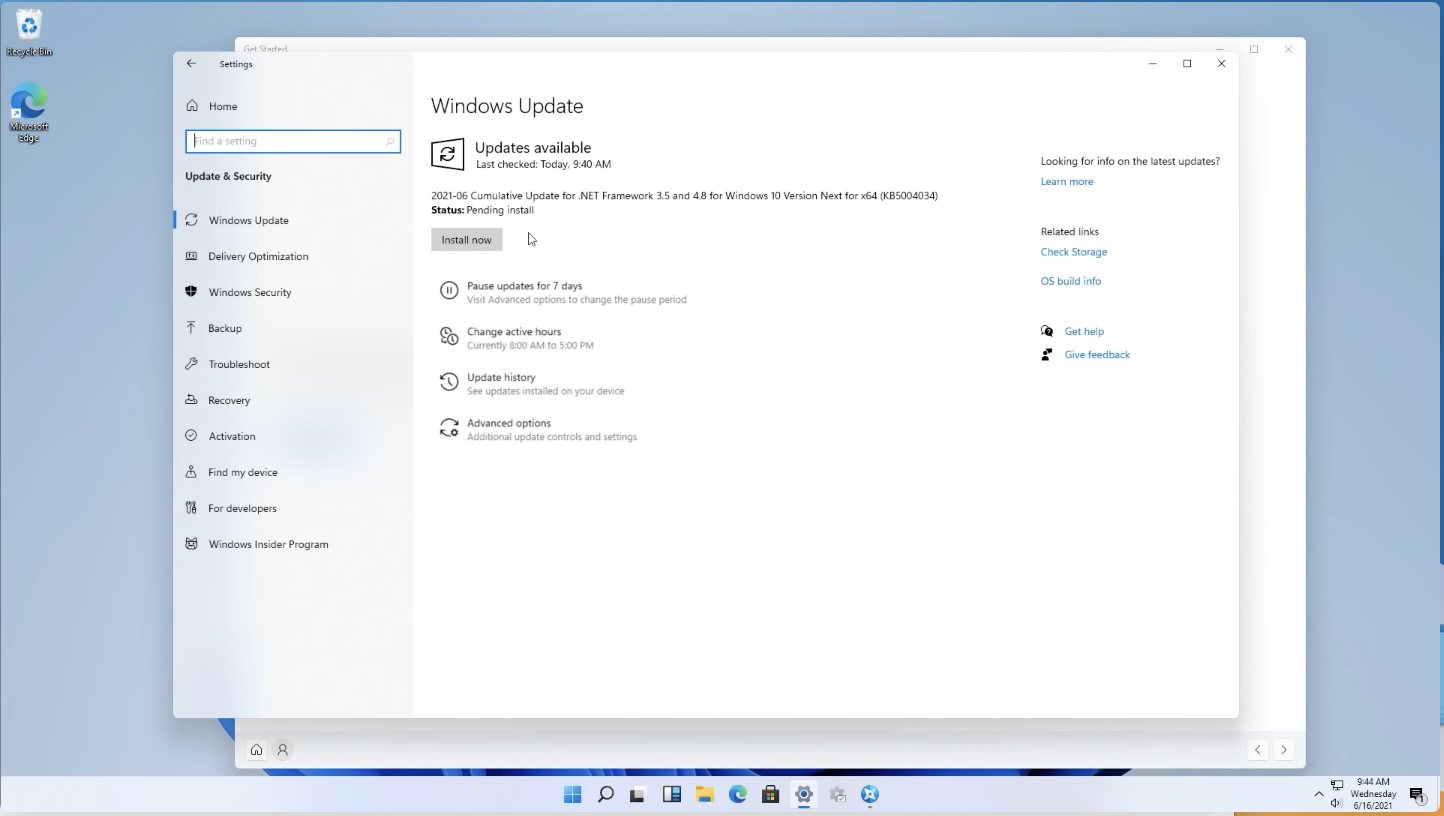This screenshot has width=1444, height=816.
Task: Click the Check Storage link
Action: coord(1074,252)
